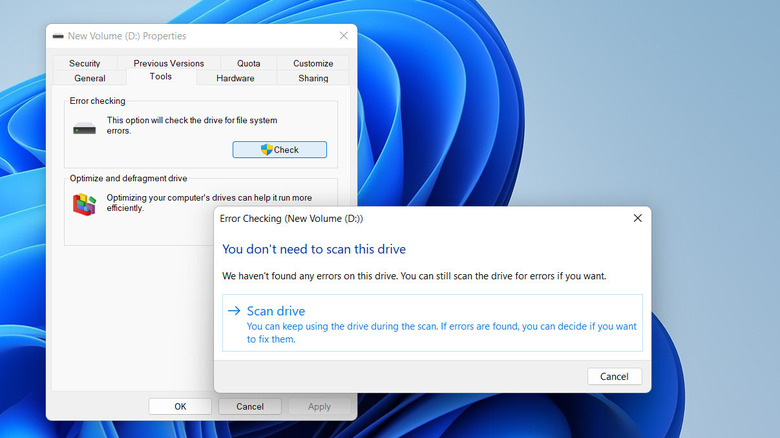Viewport: 780px width, 438px height.
Task: Select the Tools tab
Action: pos(161,77)
